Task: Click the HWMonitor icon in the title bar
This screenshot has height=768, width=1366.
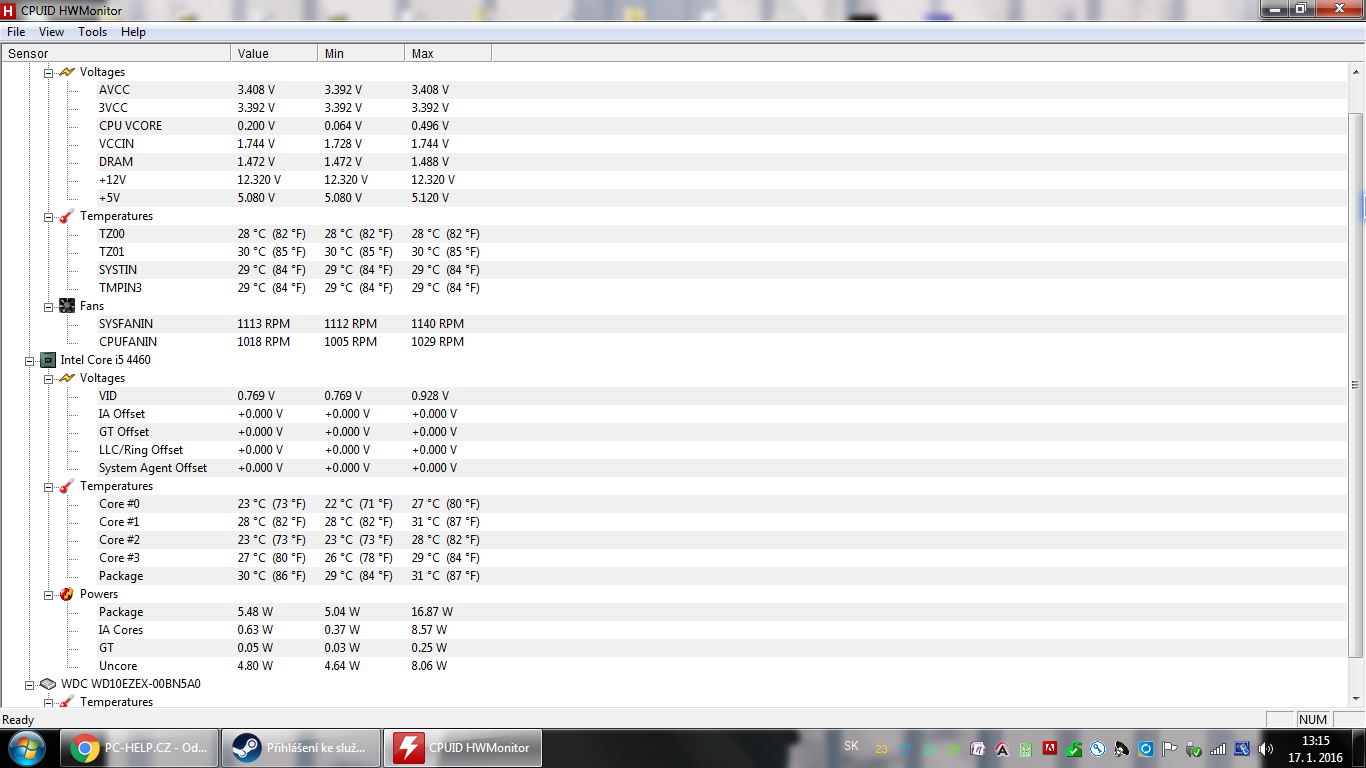Action: tap(9, 9)
